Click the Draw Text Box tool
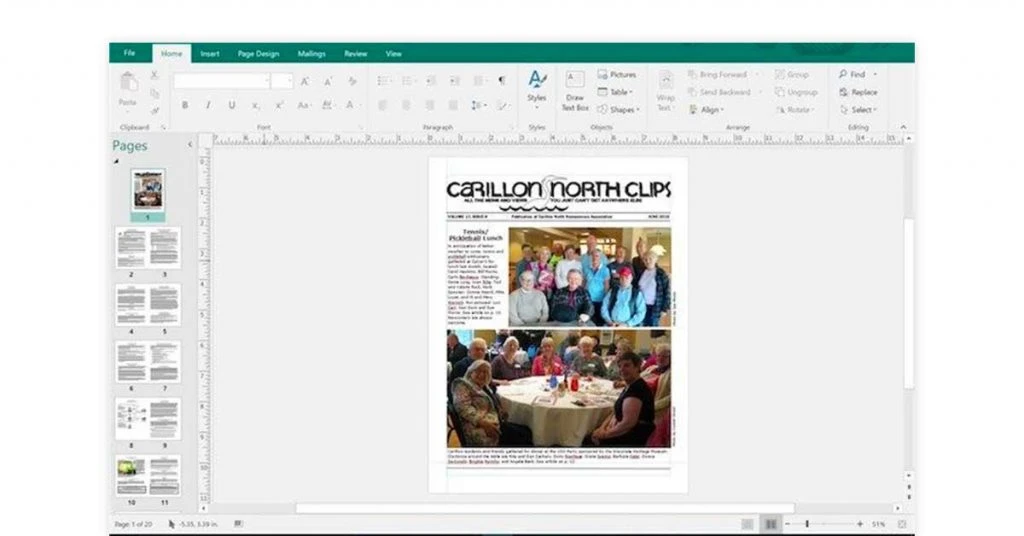1024x536 pixels. pyautogui.click(x=575, y=90)
